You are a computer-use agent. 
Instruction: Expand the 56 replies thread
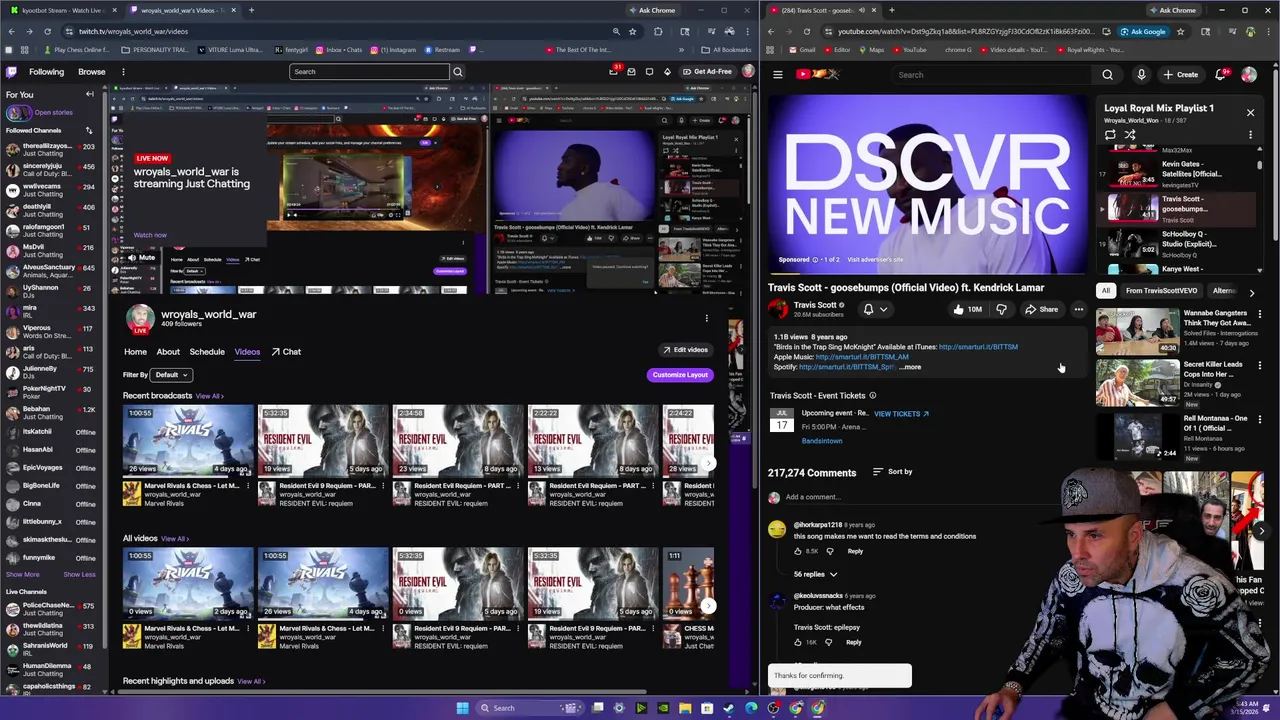pos(815,574)
